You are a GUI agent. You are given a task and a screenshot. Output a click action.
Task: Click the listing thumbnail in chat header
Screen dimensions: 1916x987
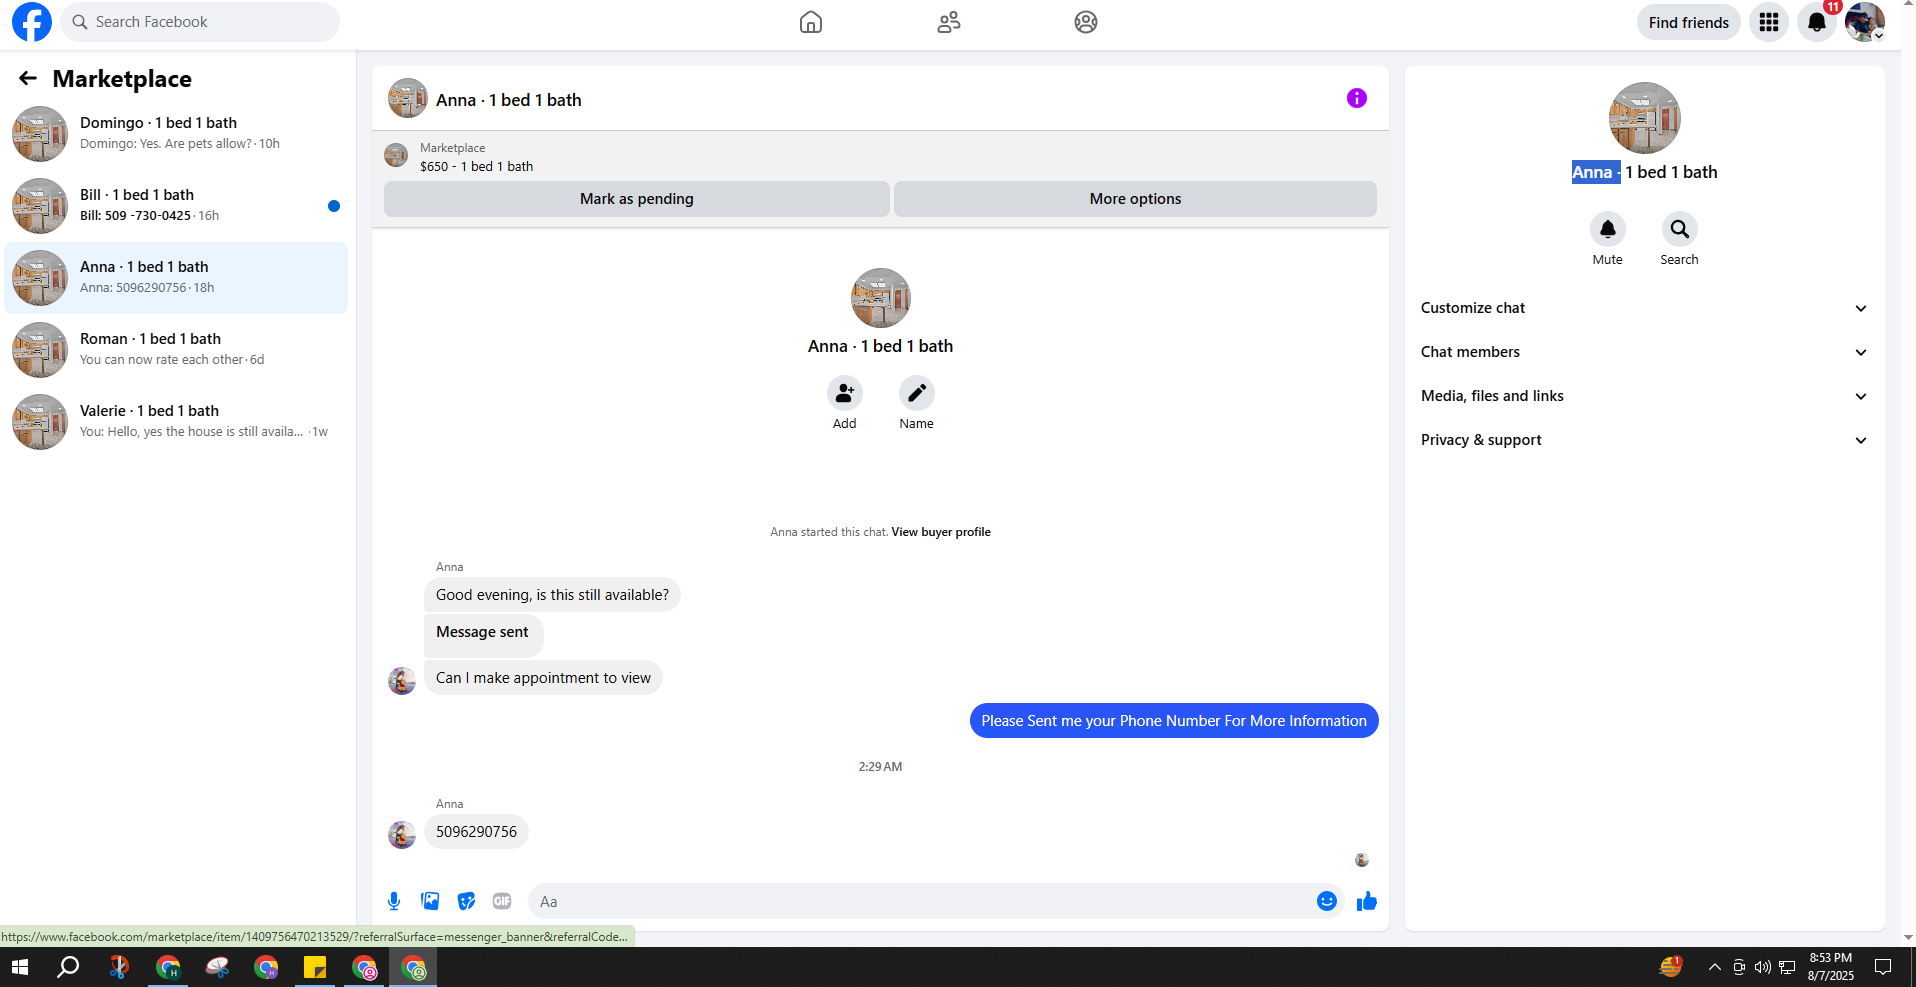click(x=408, y=98)
